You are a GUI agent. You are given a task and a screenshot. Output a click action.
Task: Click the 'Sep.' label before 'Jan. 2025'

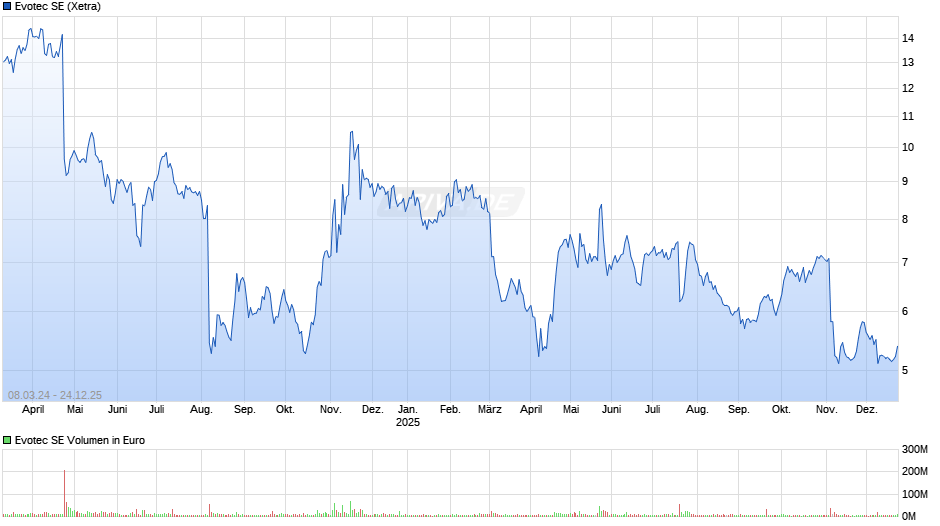pyautogui.click(x=245, y=410)
